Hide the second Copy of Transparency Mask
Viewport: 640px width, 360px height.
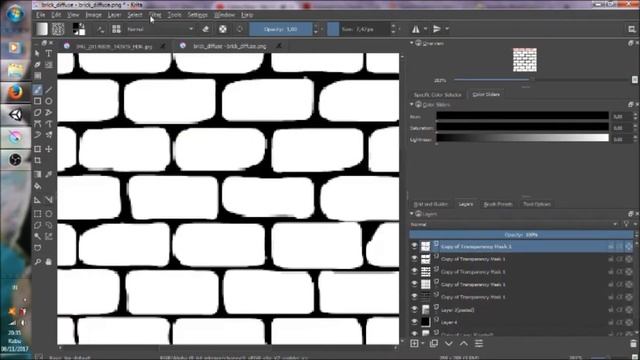[414, 259]
